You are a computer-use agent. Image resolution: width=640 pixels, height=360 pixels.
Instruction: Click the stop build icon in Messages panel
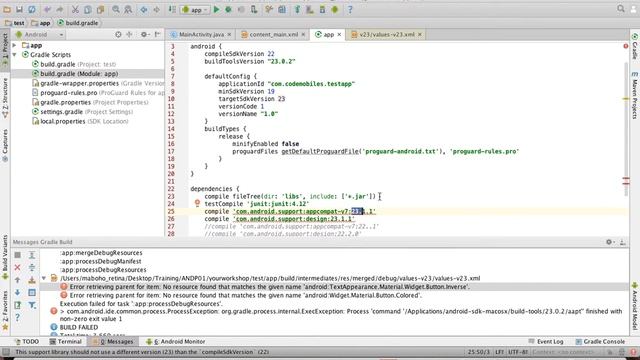pyautogui.click(x=18, y=255)
